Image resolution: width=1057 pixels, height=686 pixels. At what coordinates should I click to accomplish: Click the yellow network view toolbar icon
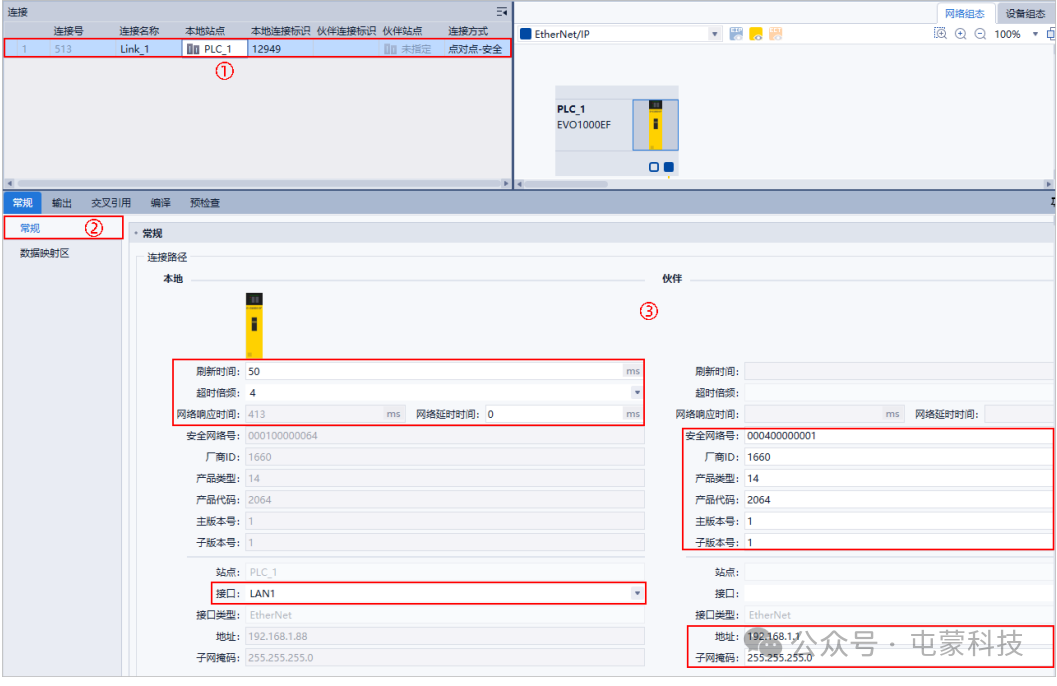(x=756, y=34)
